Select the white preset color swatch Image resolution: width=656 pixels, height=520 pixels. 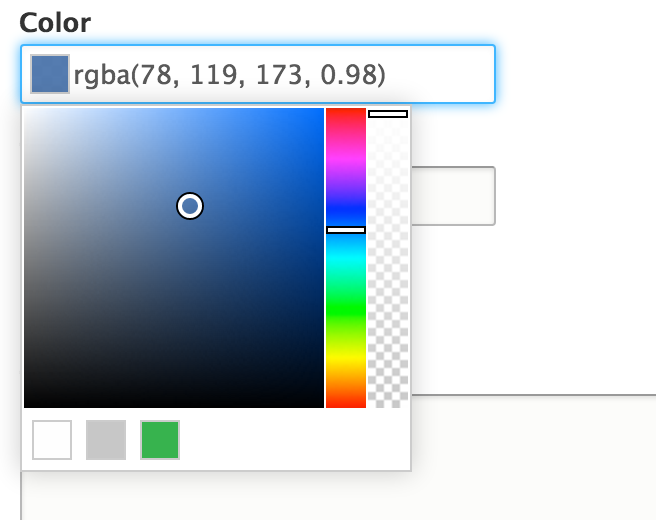pyautogui.click(x=52, y=440)
